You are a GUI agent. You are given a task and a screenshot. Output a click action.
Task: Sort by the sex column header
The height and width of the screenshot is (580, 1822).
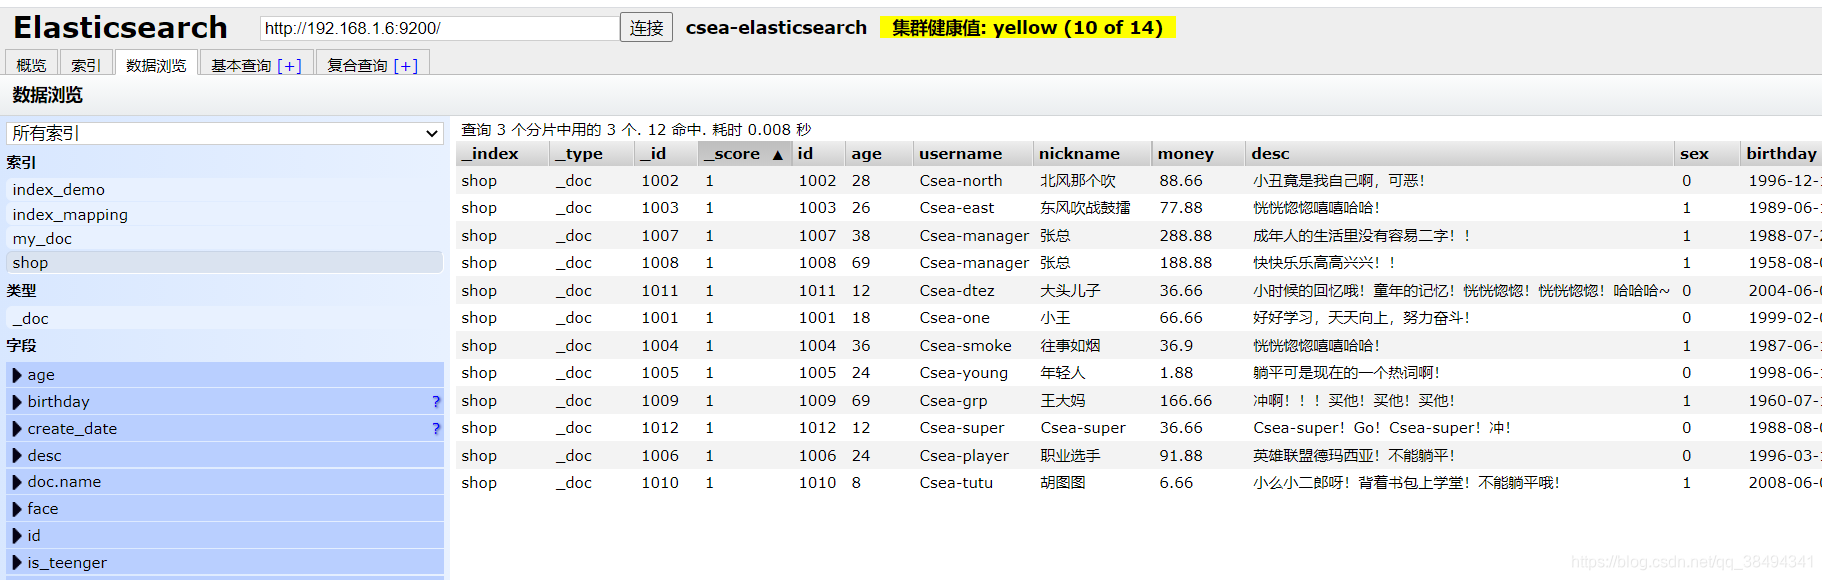coord(1707,154)
